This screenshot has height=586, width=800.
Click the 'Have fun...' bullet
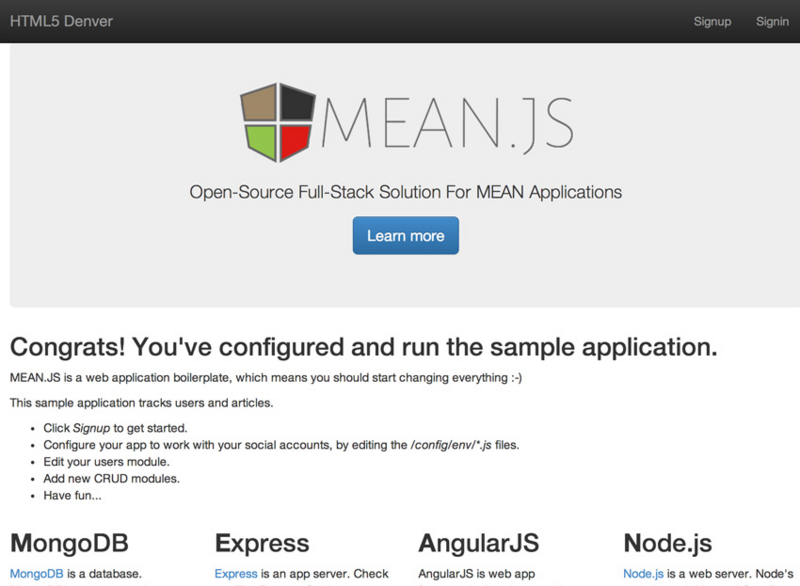[x=72, y=495]
